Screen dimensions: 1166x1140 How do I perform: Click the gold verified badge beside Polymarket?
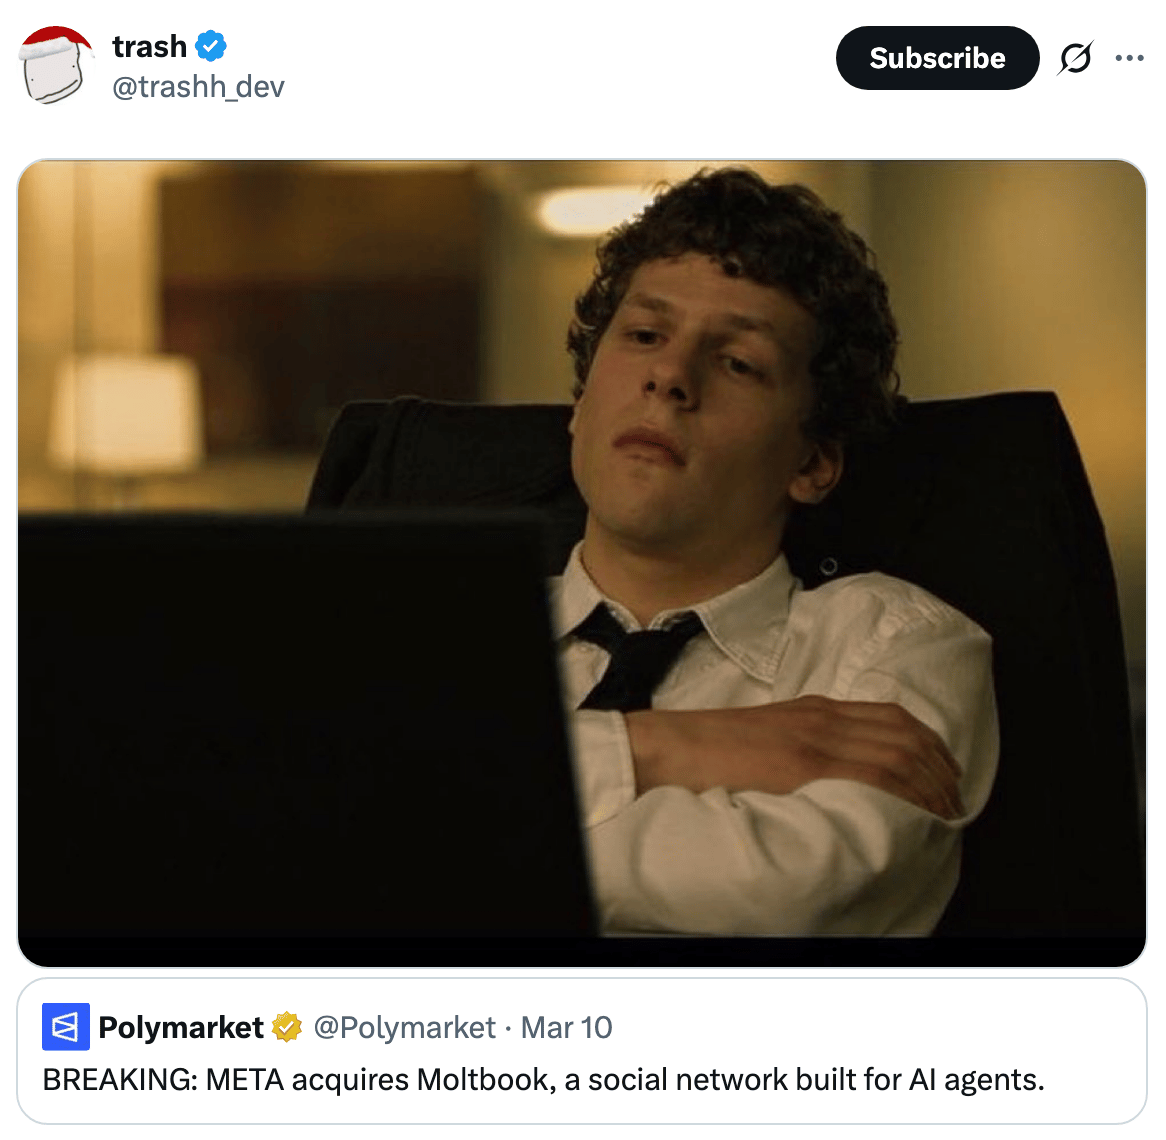pyautogui.click(x=286, y=1027)
